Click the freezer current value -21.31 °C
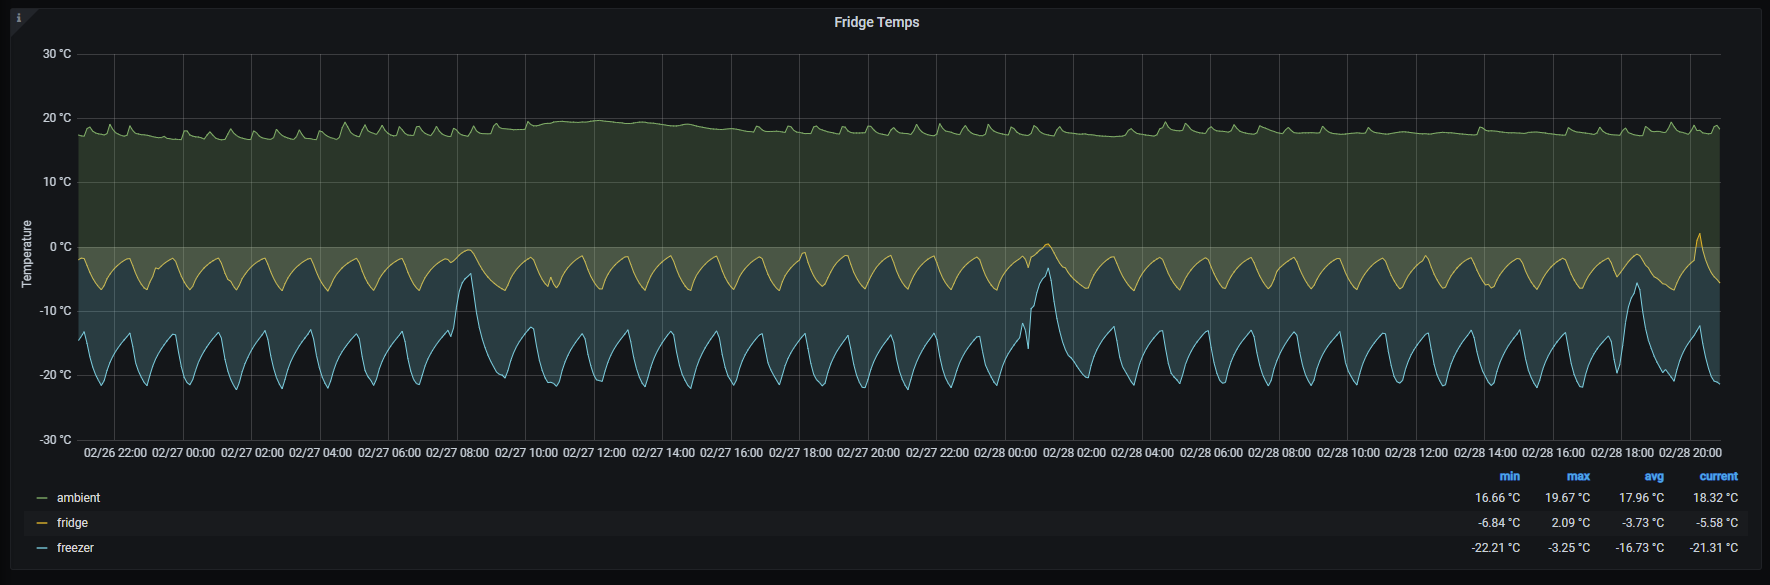1770x585 pixels. (1714, 548)
